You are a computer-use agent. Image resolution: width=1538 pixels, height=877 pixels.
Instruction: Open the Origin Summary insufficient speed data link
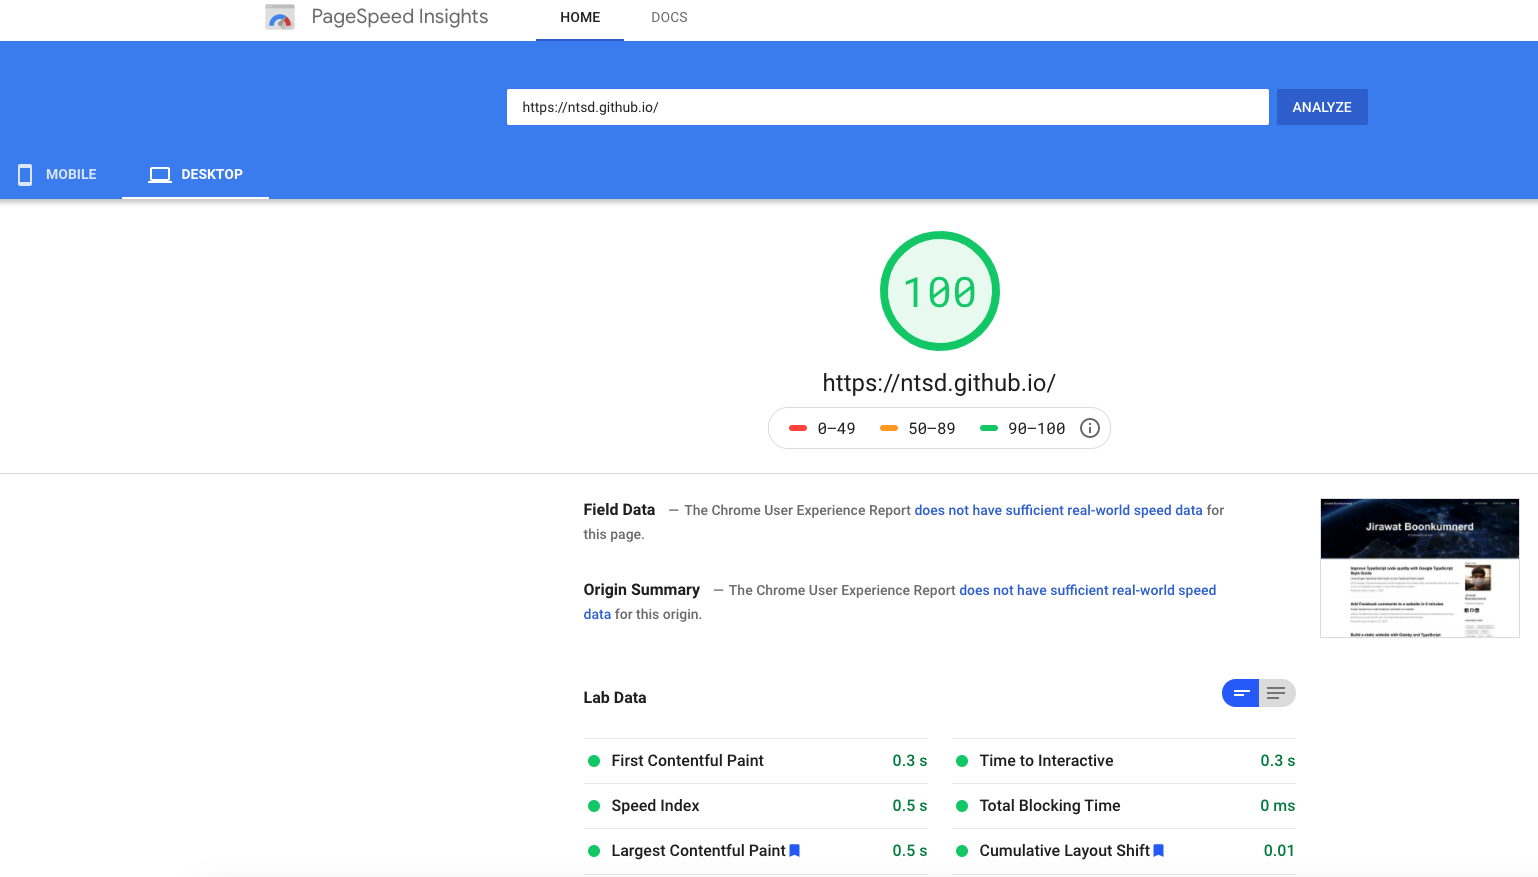[1087, 590]
